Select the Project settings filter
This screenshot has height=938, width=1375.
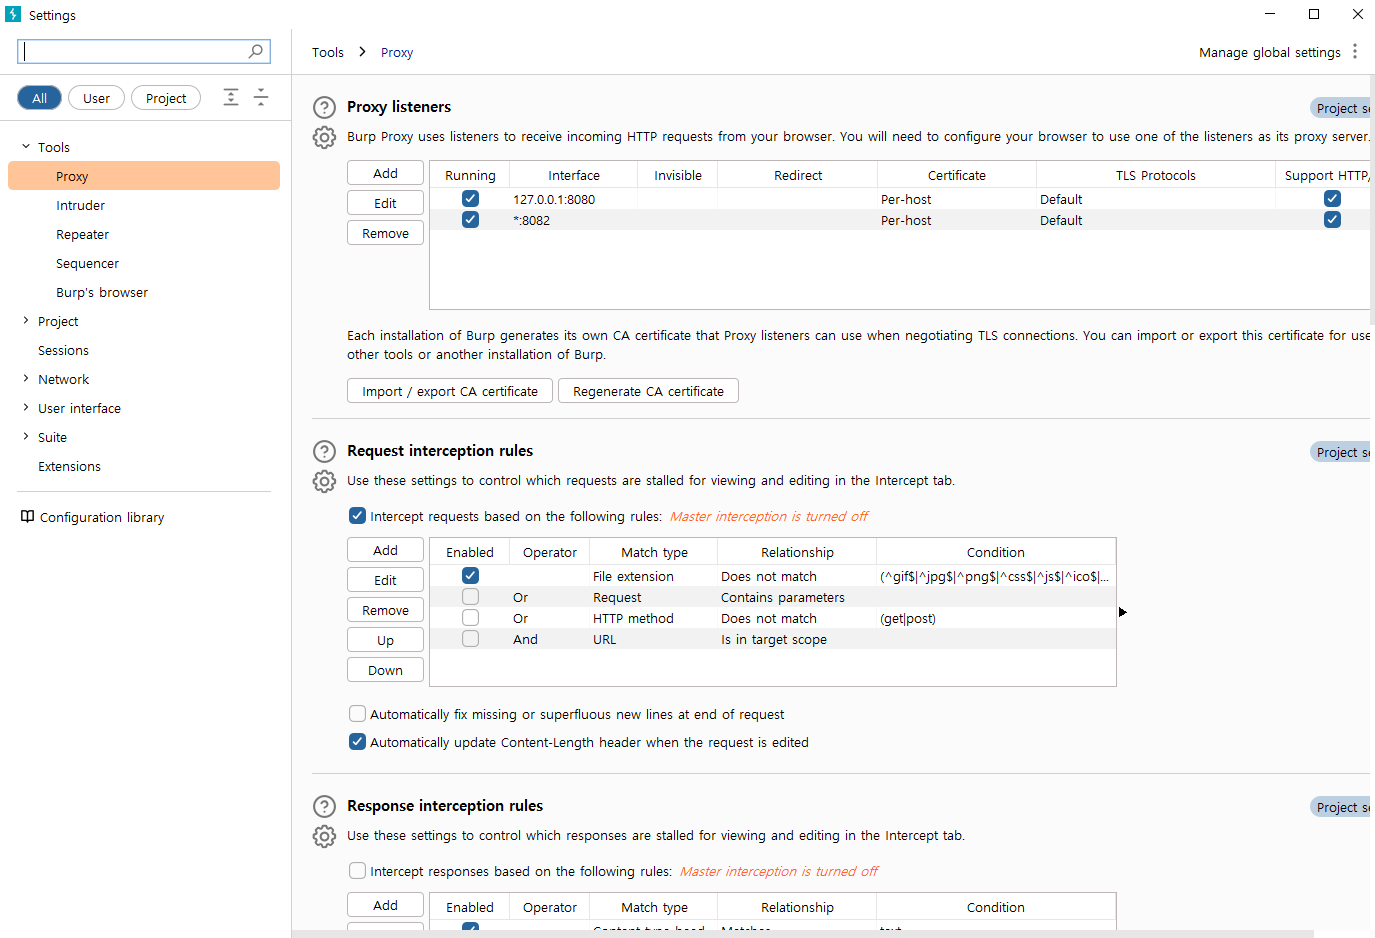(x=166, y=98)
